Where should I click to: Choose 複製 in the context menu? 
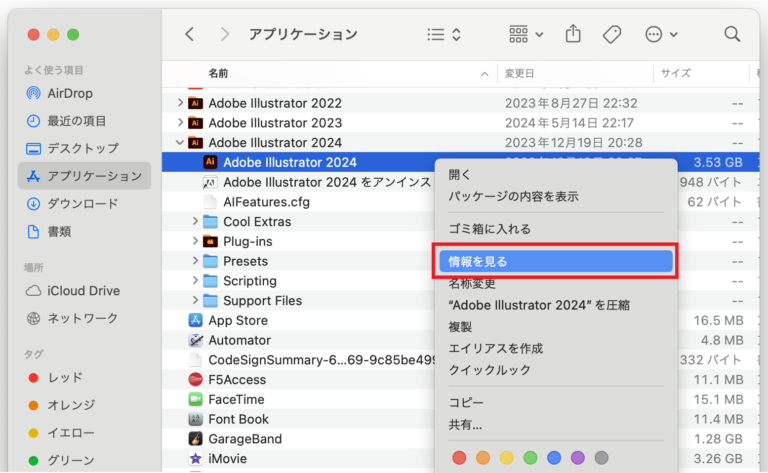point(556,327)
